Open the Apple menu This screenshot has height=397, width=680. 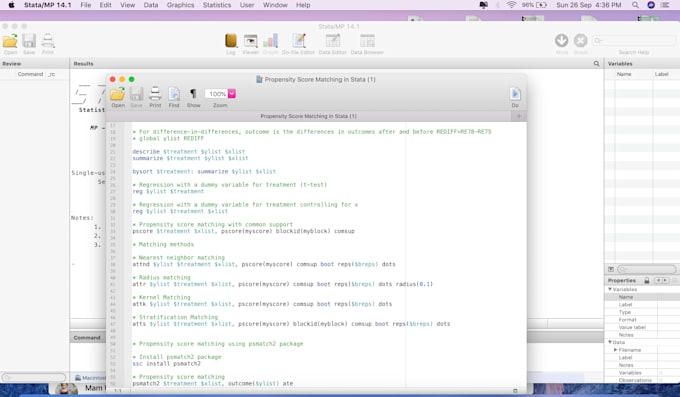[12, 5]
